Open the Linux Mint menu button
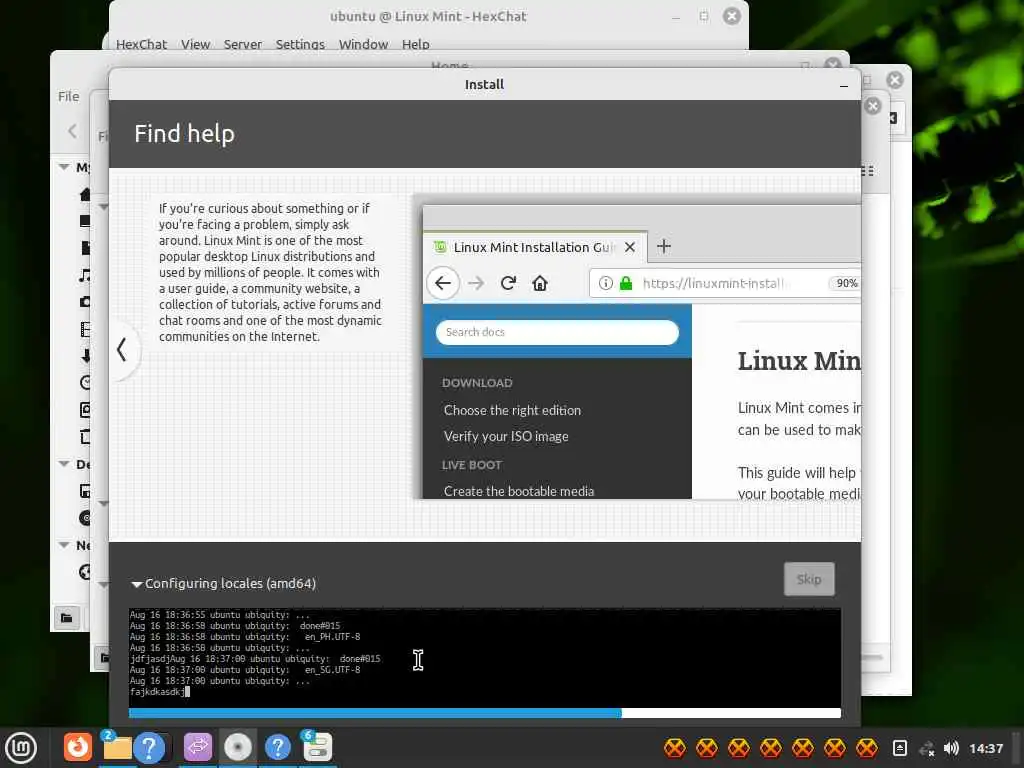Viewport: 1024px width, 768px height. pyautogui.click(x=21, y=748)
